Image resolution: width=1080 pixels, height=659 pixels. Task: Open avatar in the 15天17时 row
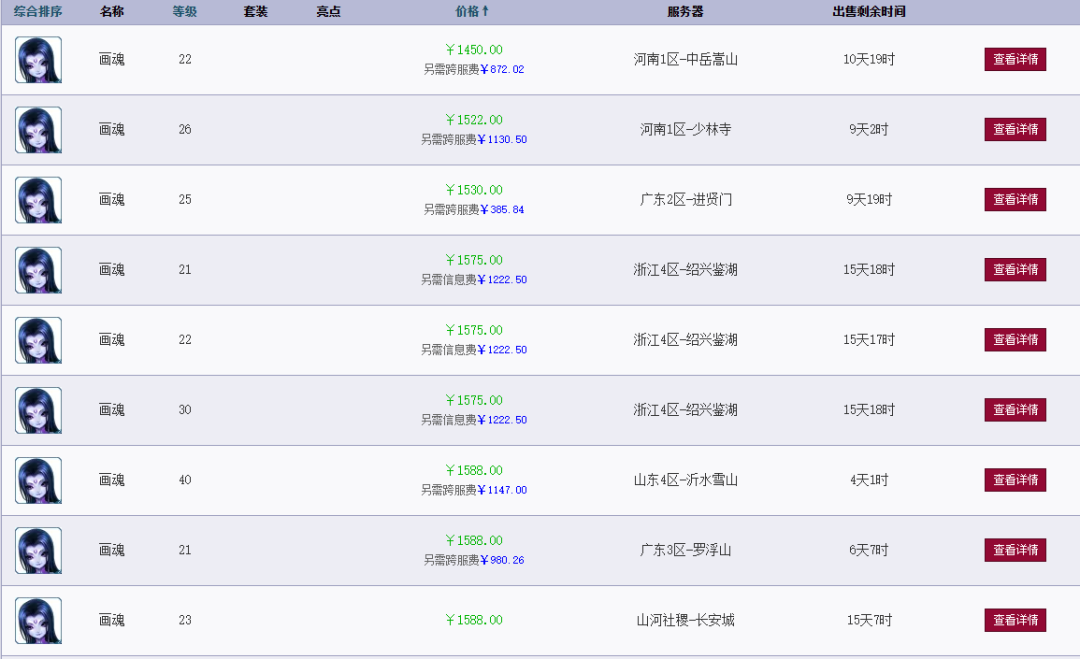pyautogui.click(x=39, y=340)
